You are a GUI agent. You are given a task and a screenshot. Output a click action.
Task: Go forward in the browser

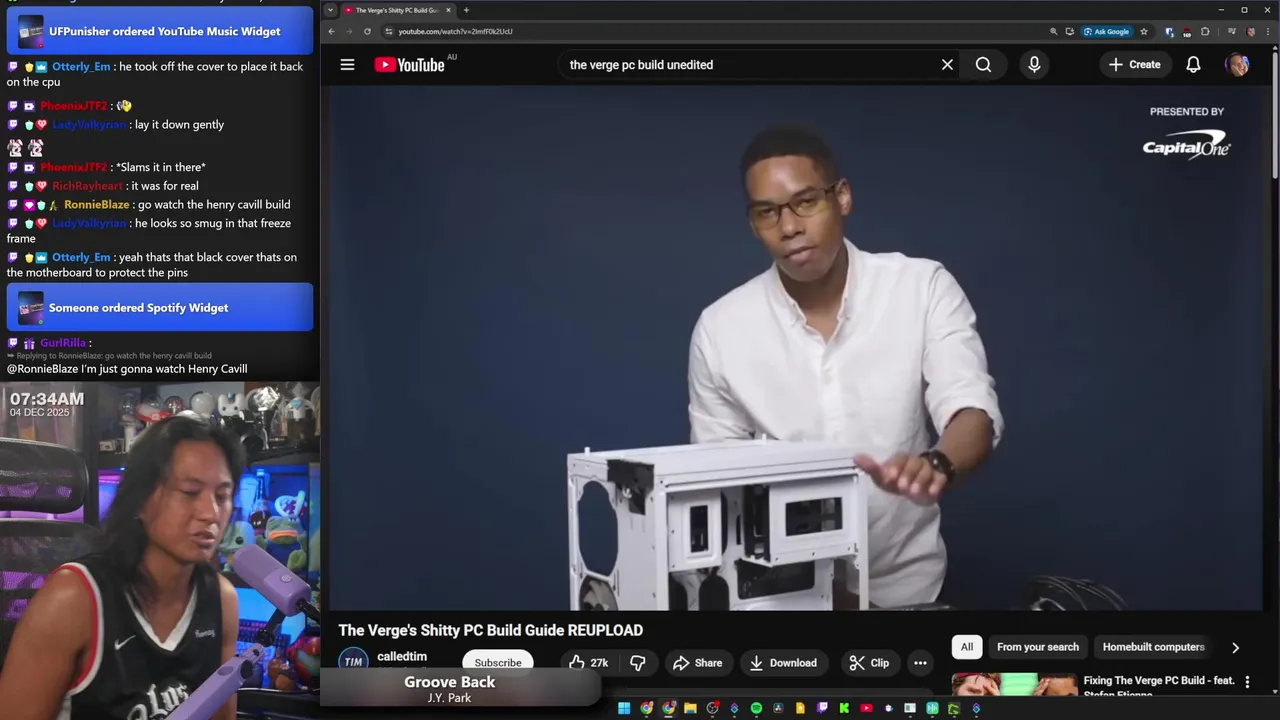(x=349, y=31)
